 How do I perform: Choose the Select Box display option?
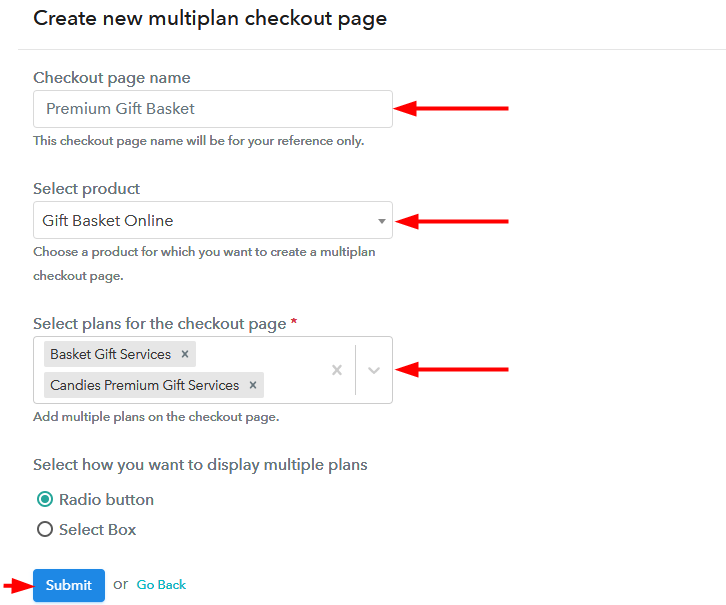(x=44, y=529)
